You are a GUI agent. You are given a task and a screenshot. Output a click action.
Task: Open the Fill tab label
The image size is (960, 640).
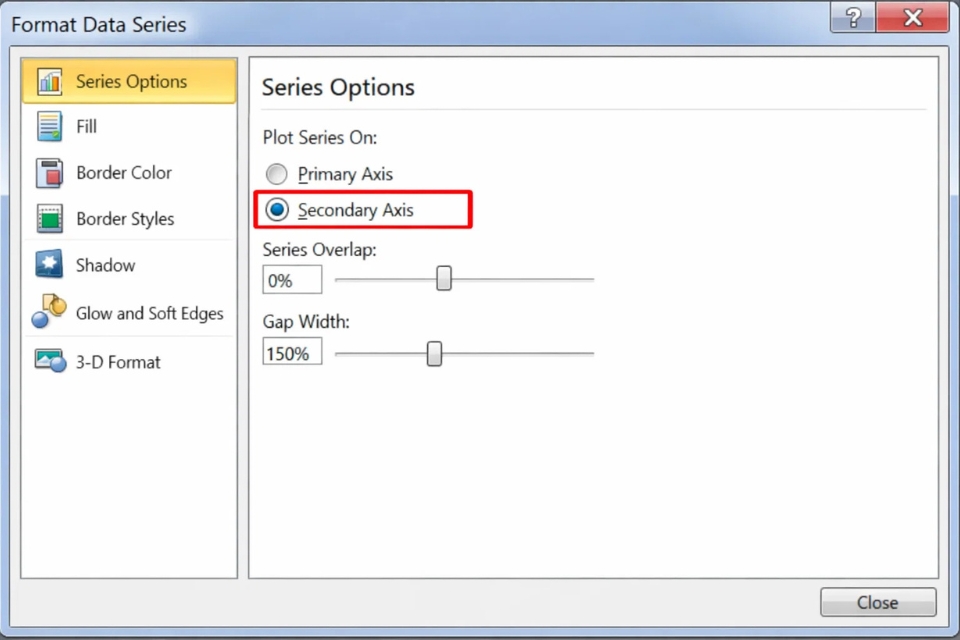pyautogui.click(x=87, y=127)
